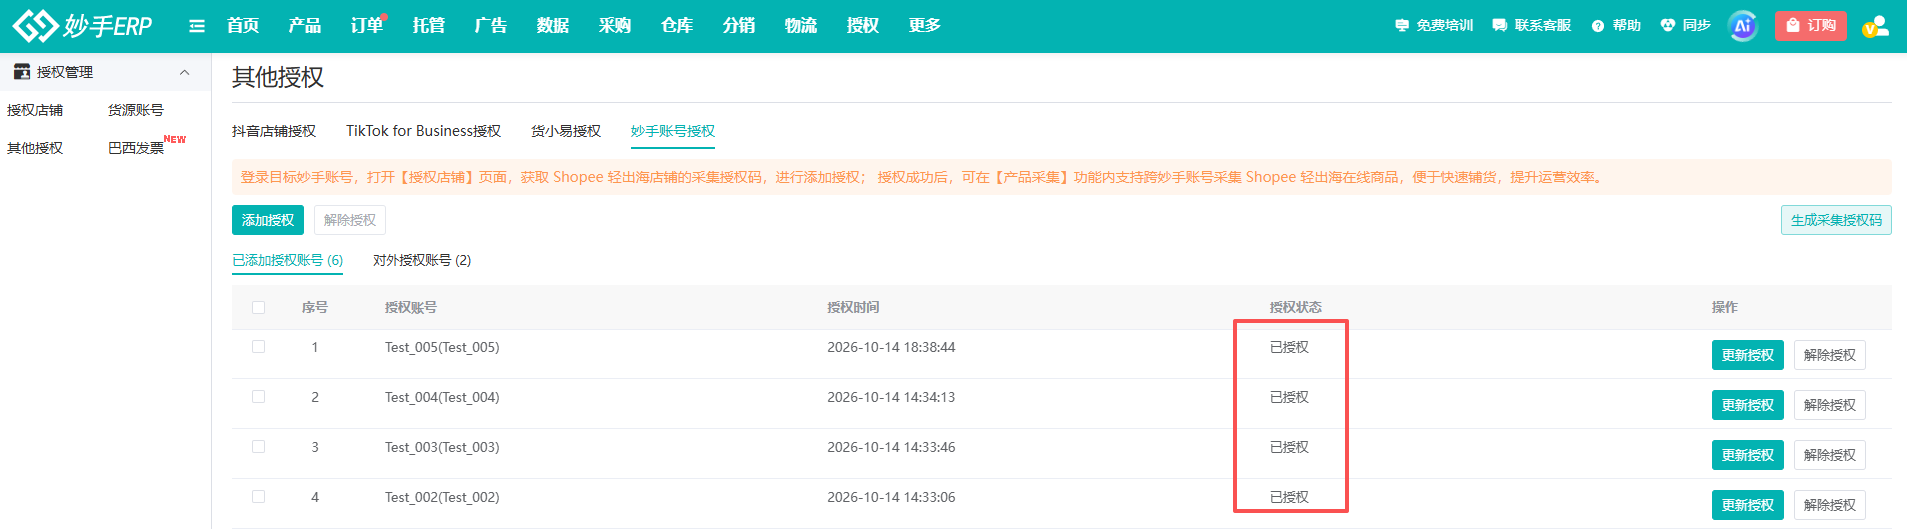Image resolution: width=1907 pixels, height=529 pixels.
Task: Click the 授权账号 column header
Action: click(411, 307)
